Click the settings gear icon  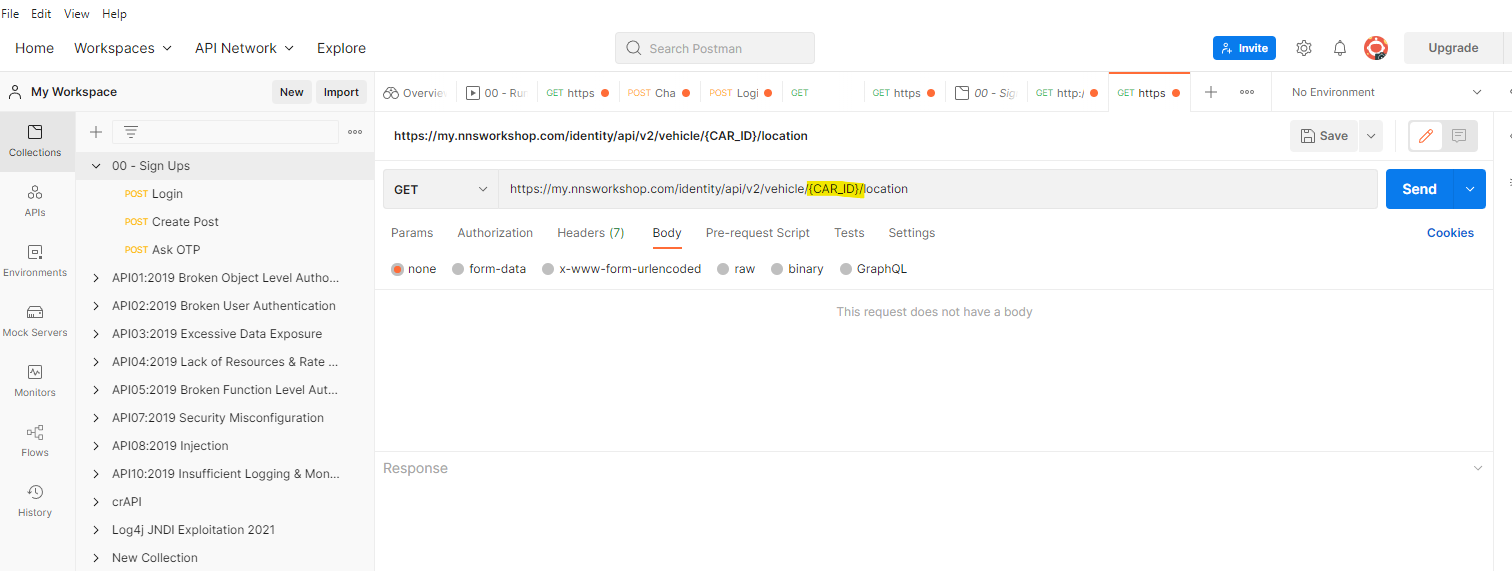coord(1304,48)
